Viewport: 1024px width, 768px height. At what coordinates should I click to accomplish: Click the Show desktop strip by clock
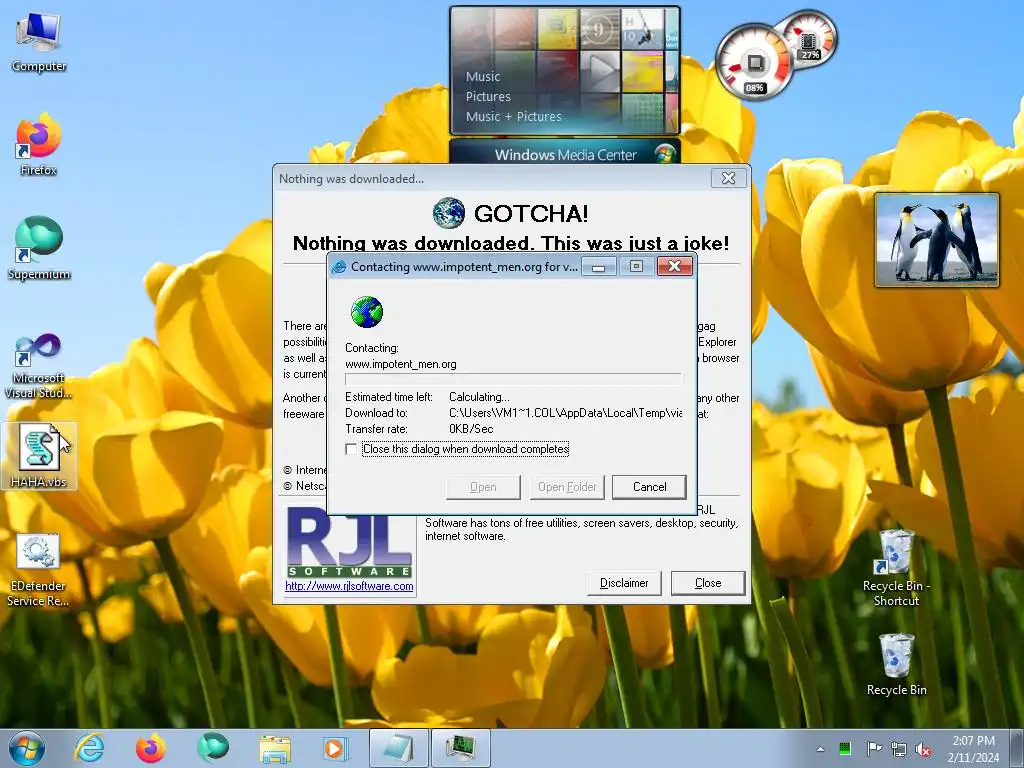[1018, 748]
